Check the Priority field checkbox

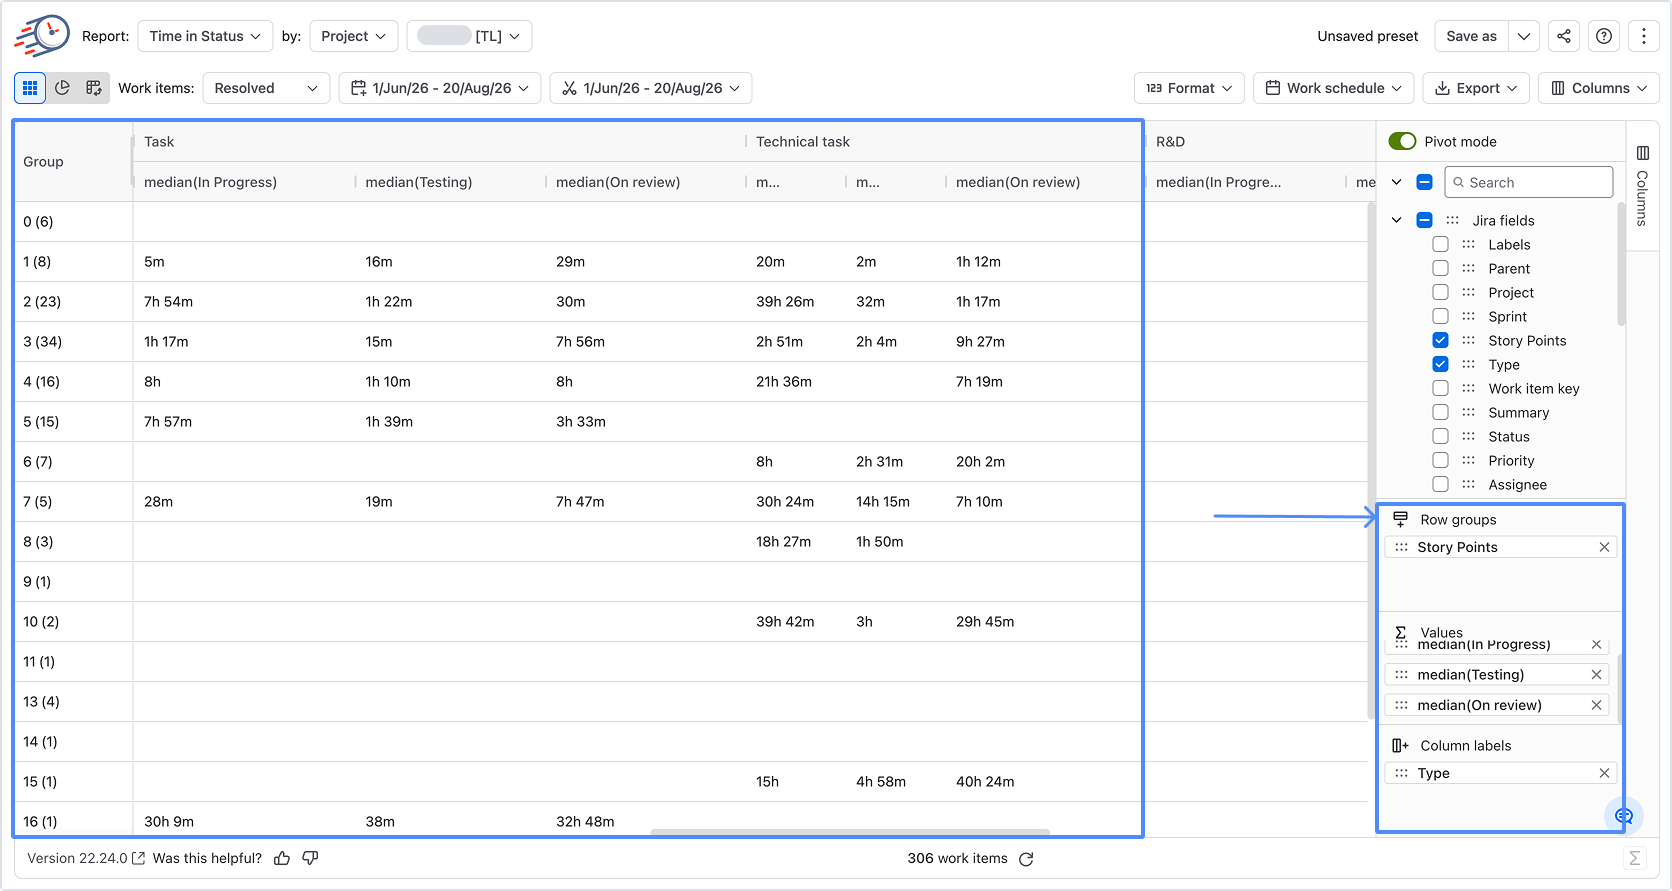click(1440, 460)
